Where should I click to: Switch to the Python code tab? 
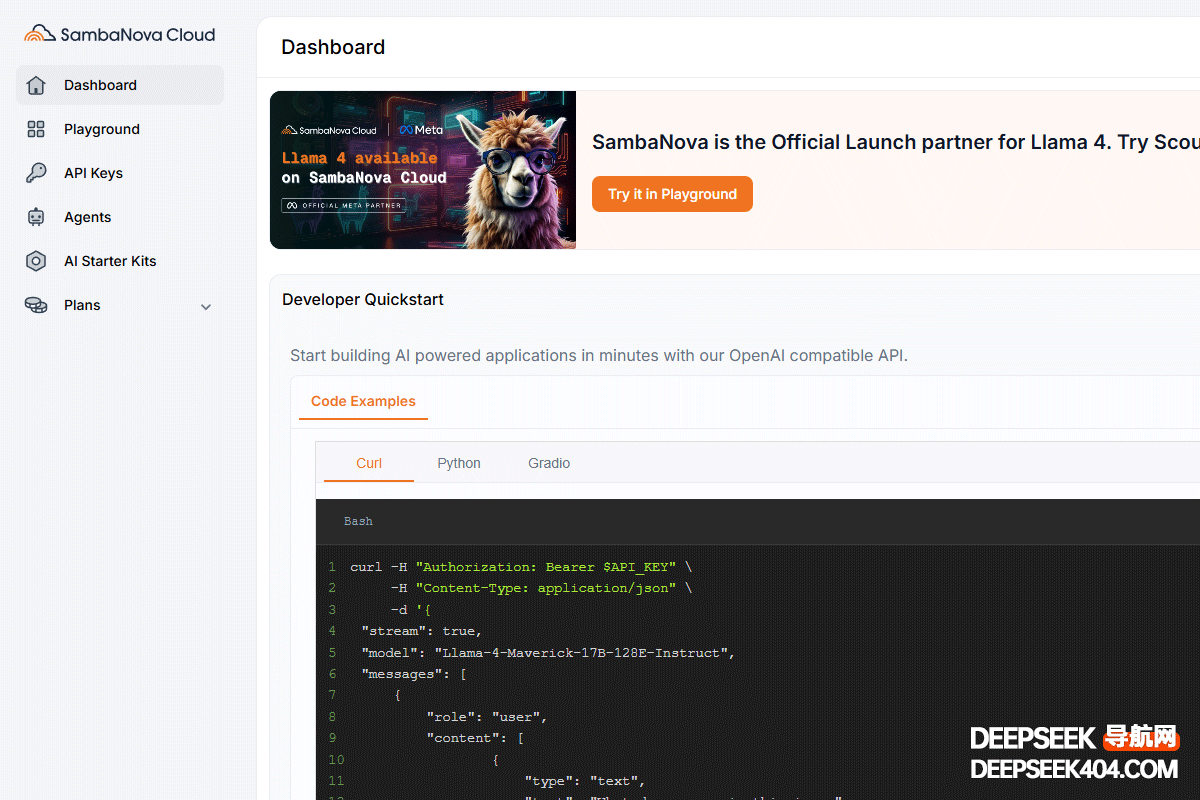click(459, 463)
